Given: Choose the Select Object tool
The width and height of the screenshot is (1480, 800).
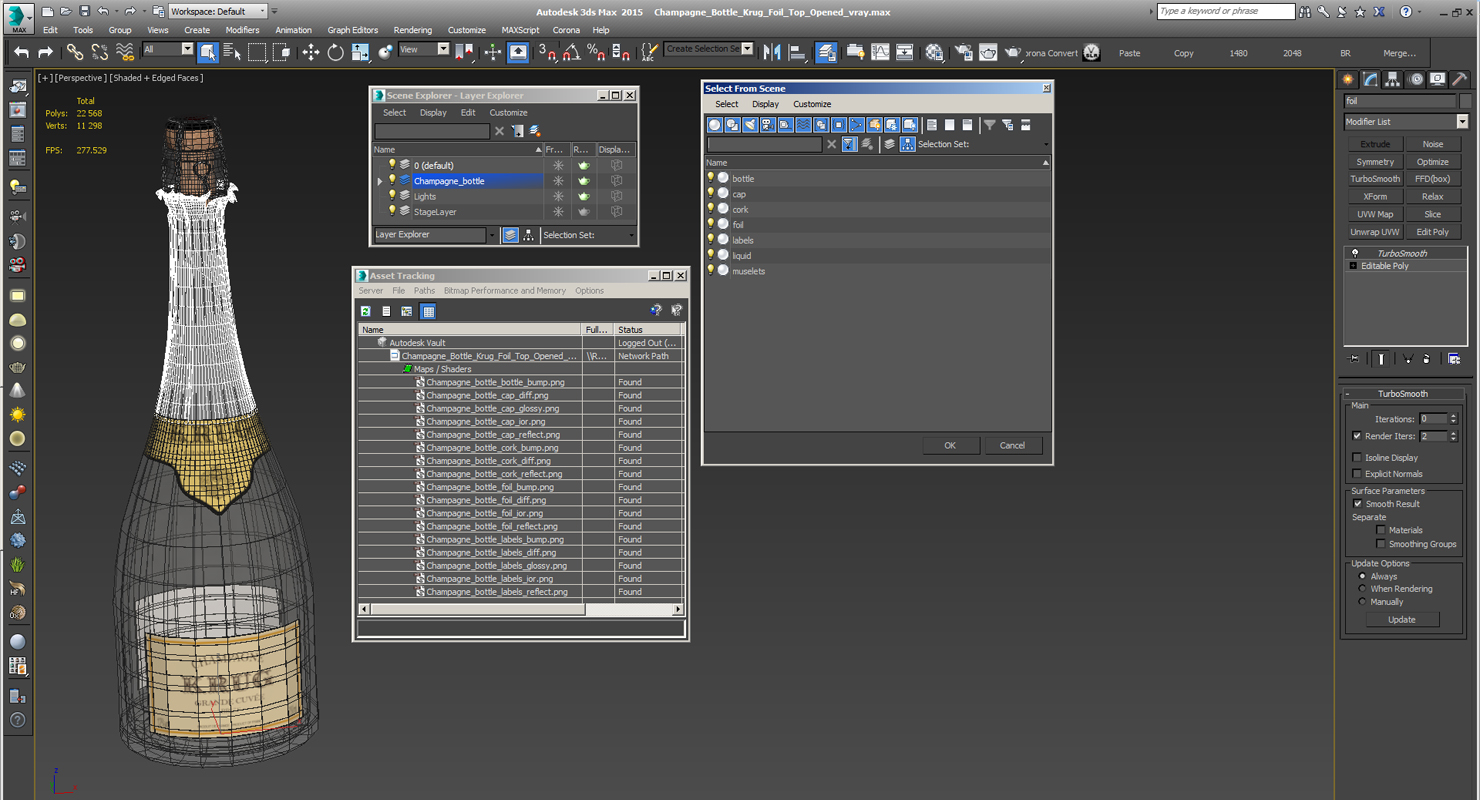Looking at the screenshot, I should tap(208, 52).
